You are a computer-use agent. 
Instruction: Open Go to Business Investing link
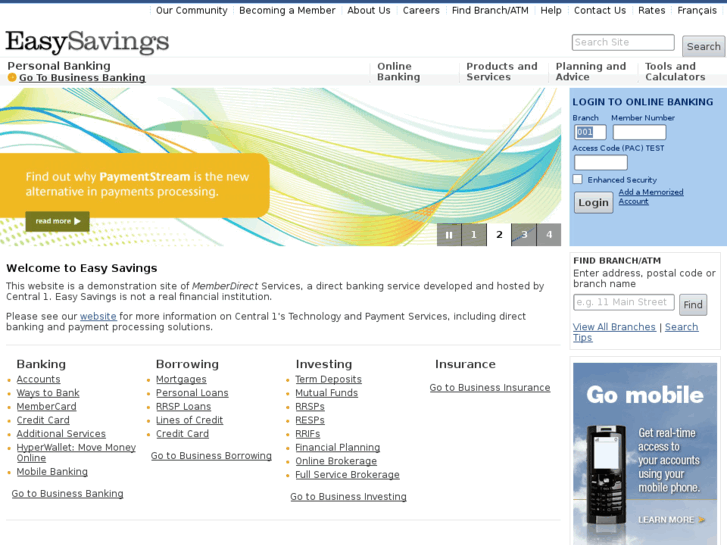point(348,497)
